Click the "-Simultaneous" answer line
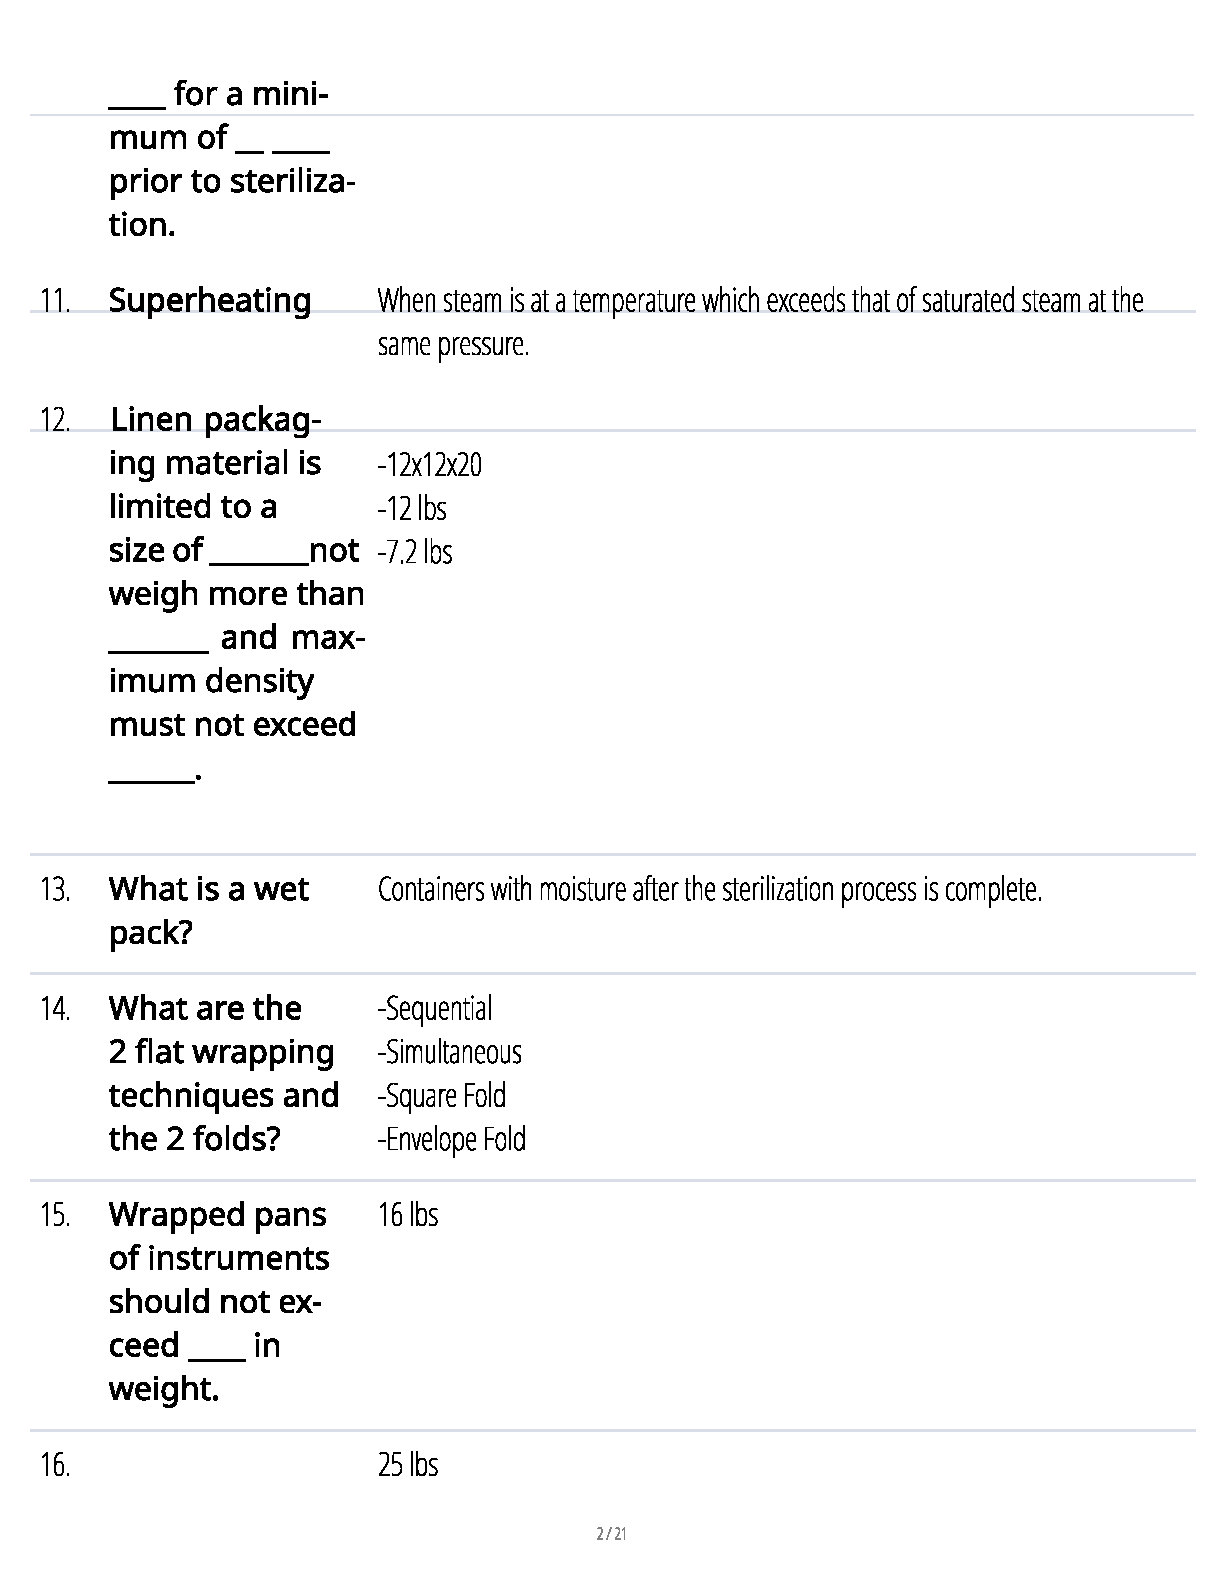The height and width of the screenshot is (1584, 1224). [x=450, y=1052]
